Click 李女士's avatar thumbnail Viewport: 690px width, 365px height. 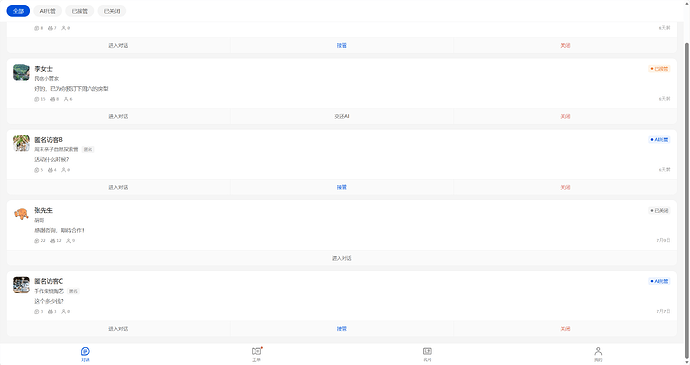(21, 72)
